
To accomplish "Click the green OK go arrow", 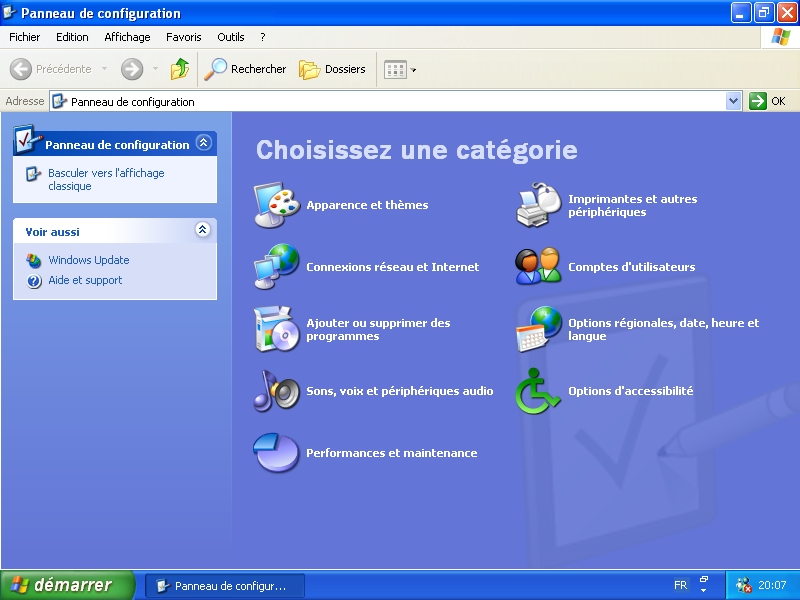I will pyautogui.click(x=758, y=101).
